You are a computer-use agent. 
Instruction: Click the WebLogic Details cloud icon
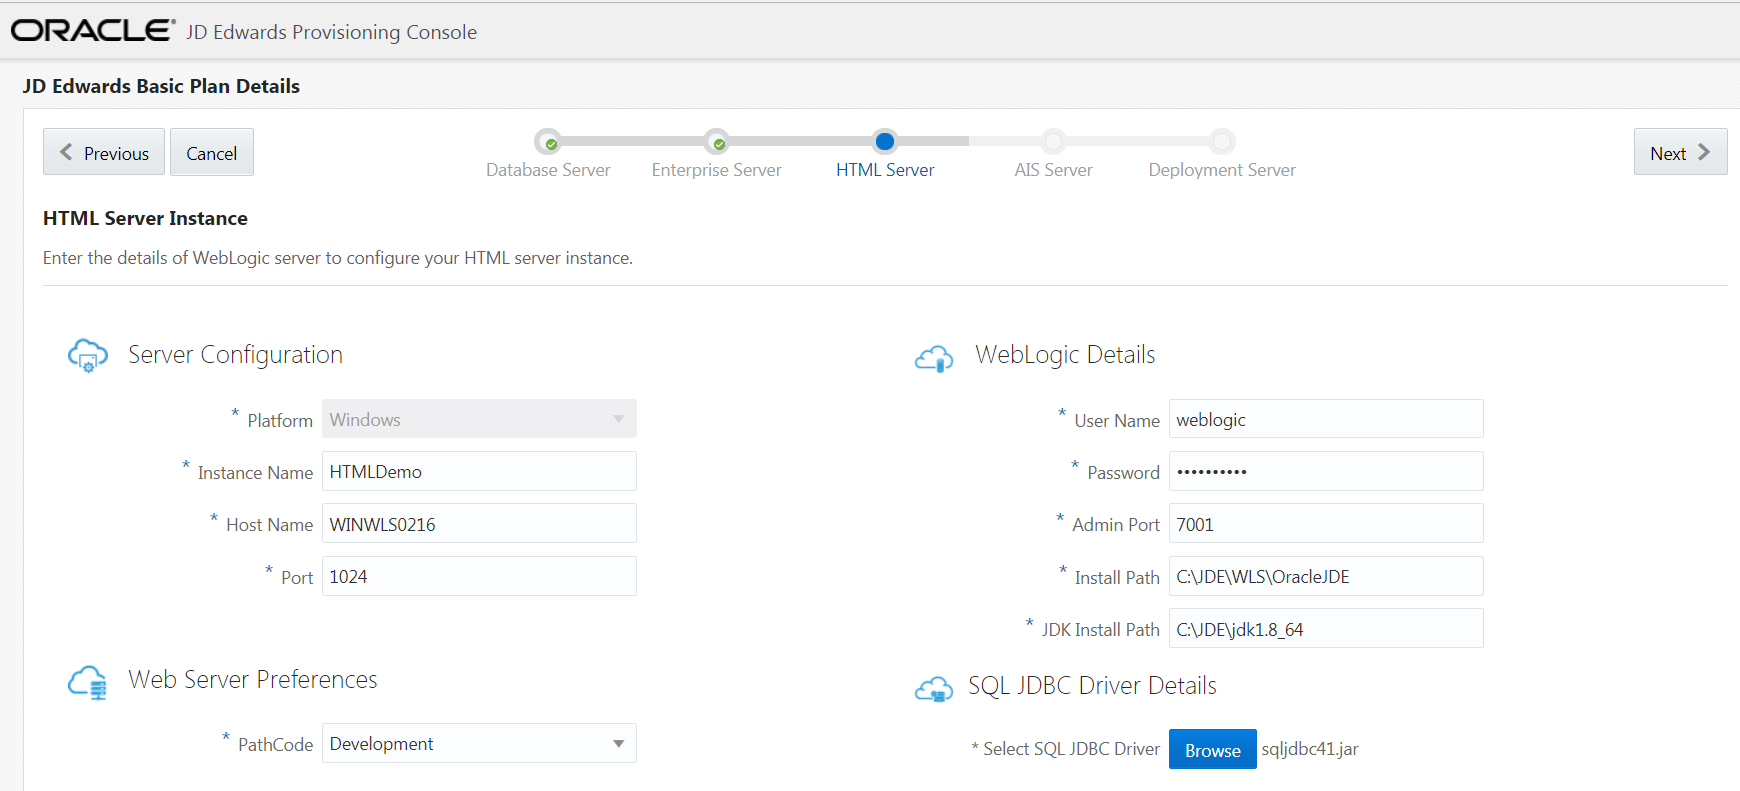pyautogui.click(x=934, y=358)
